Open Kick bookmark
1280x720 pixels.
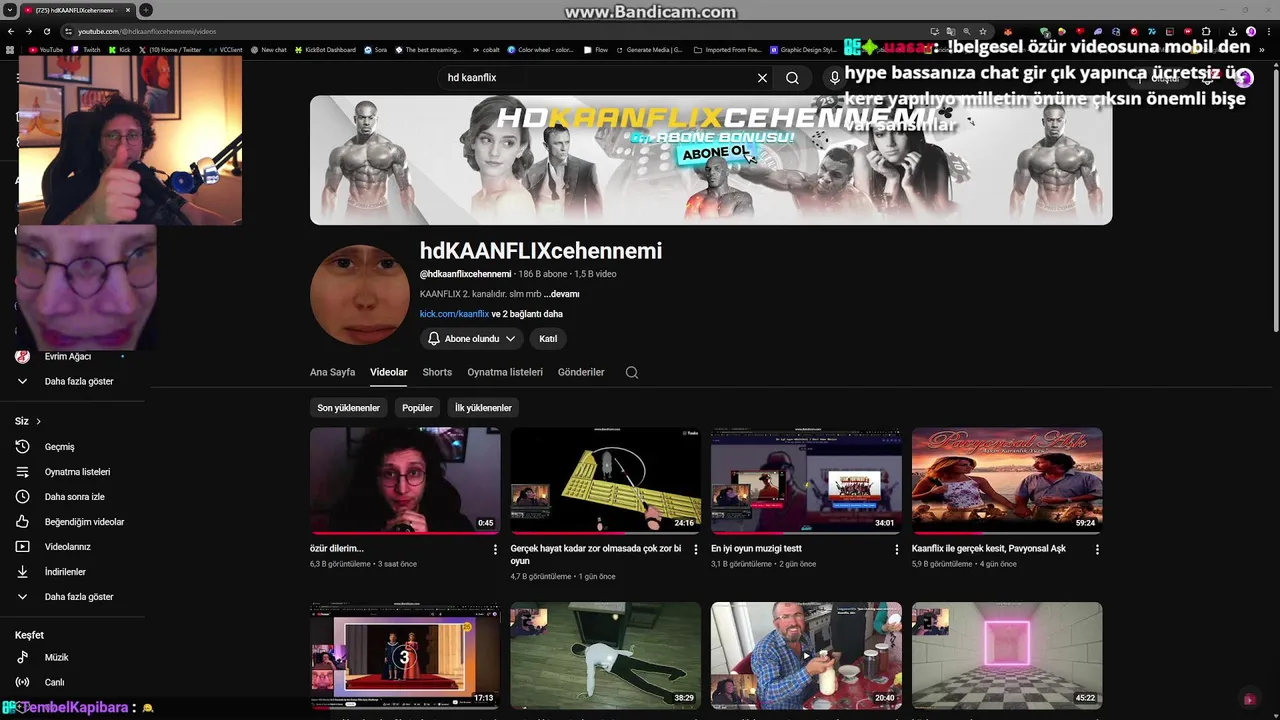click(x=120, y=49)
